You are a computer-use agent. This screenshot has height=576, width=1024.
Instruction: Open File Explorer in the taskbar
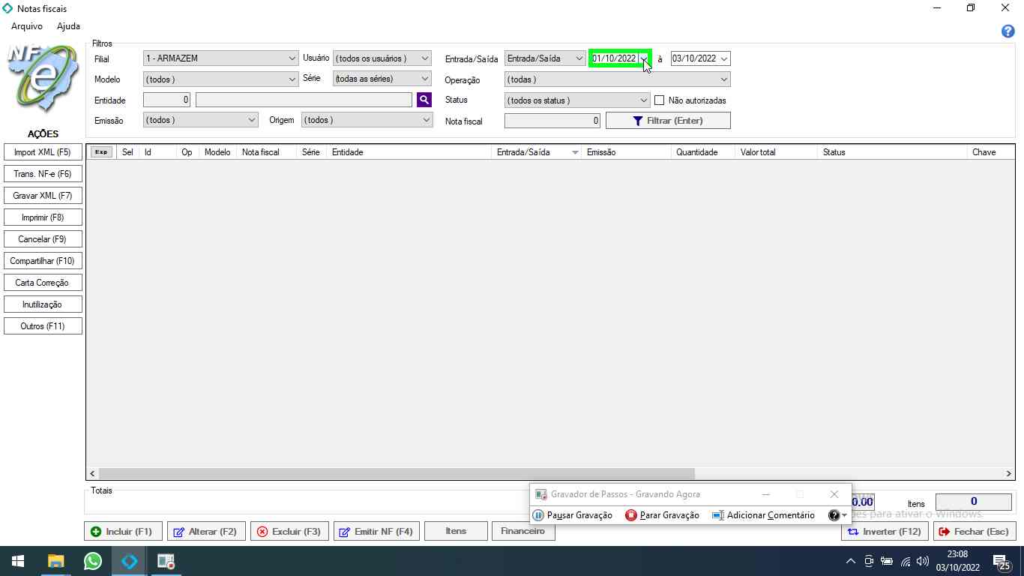[56, 561]
